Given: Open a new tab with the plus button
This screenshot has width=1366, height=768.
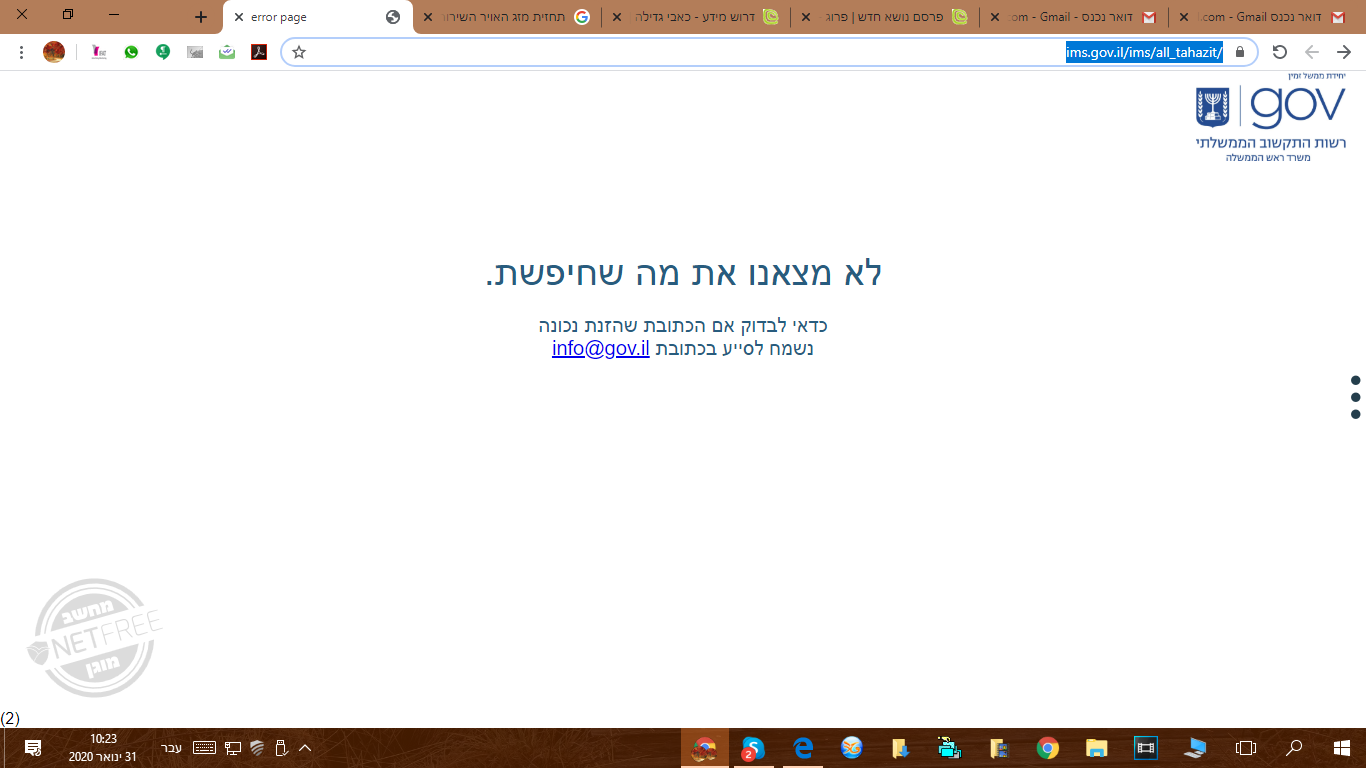Looking at the screenshot, I should [201, 17].
